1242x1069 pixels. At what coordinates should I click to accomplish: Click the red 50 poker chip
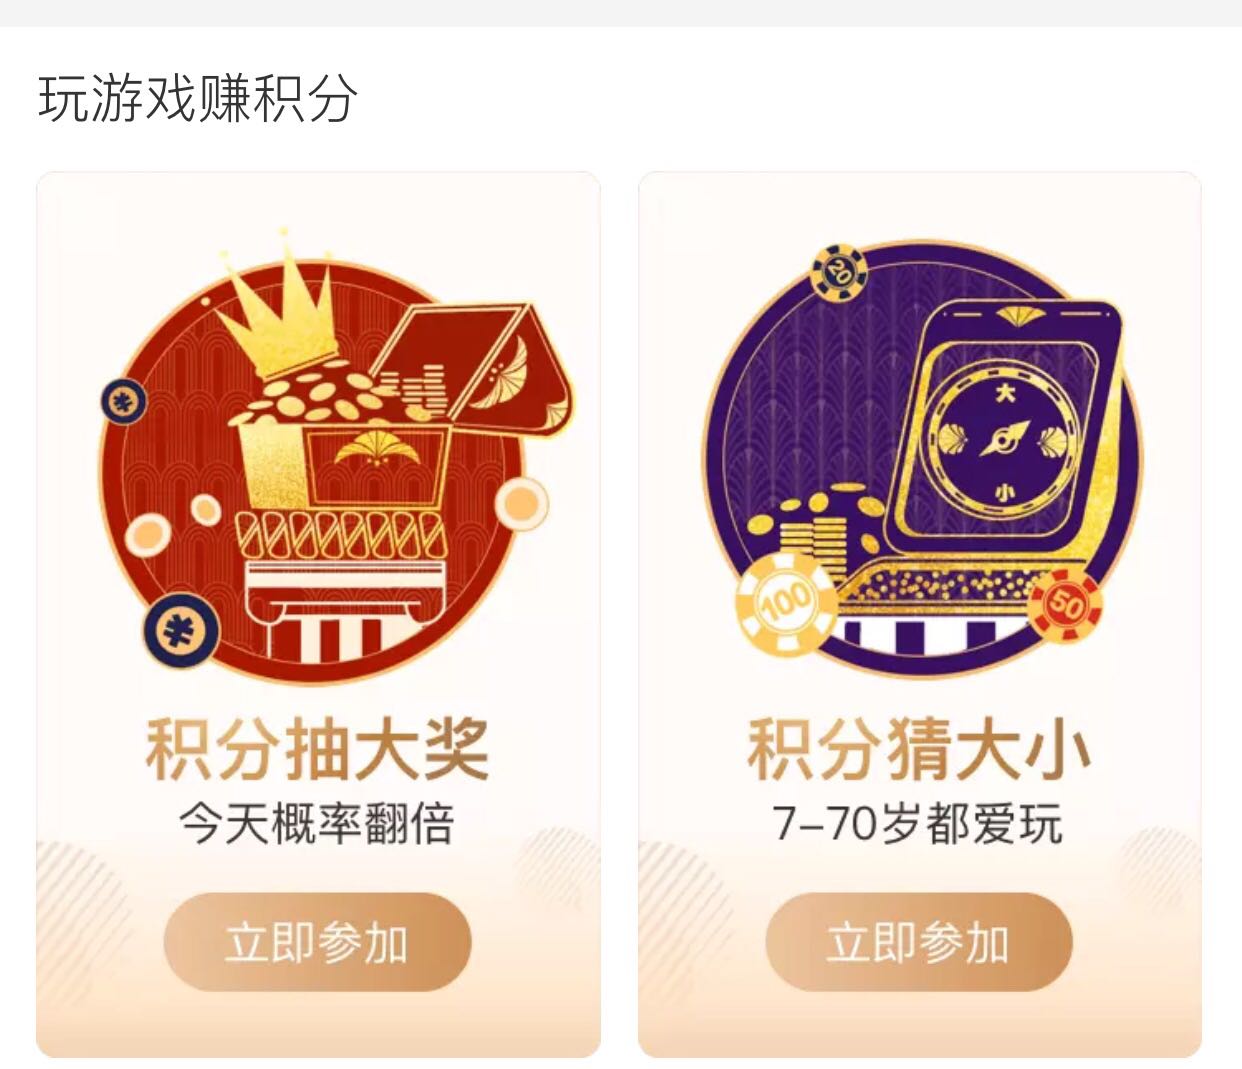point(1065,605)
